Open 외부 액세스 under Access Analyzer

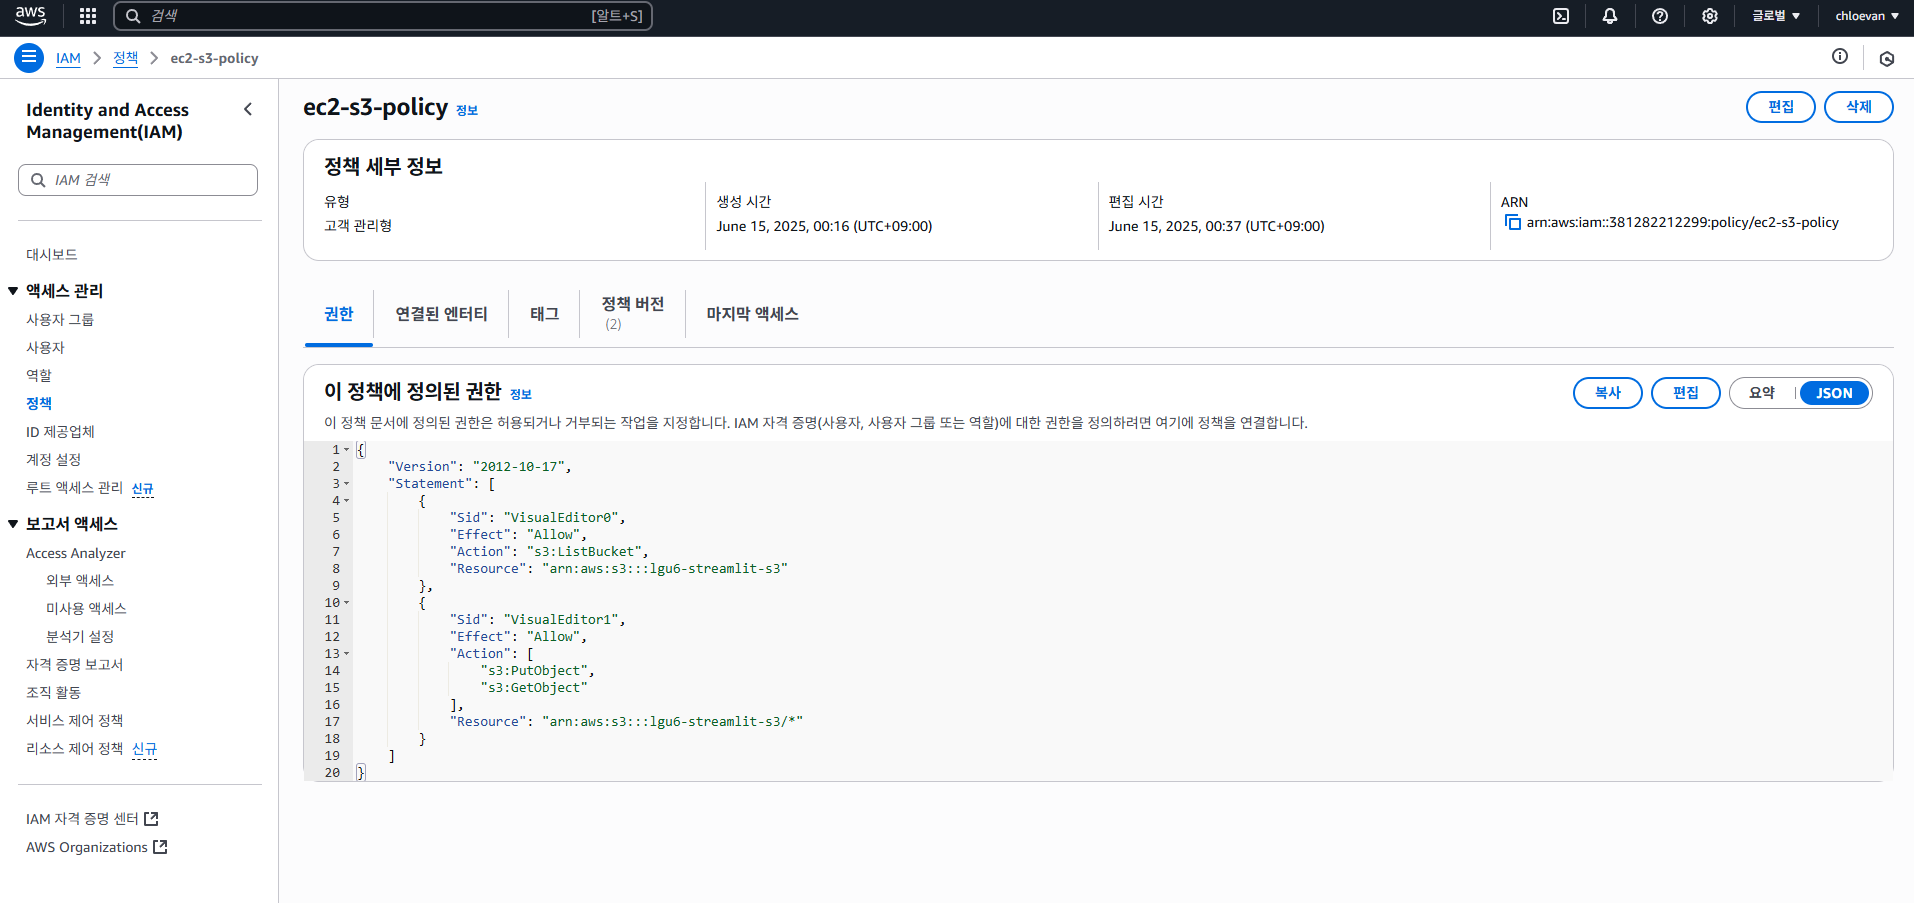point(80,581)
